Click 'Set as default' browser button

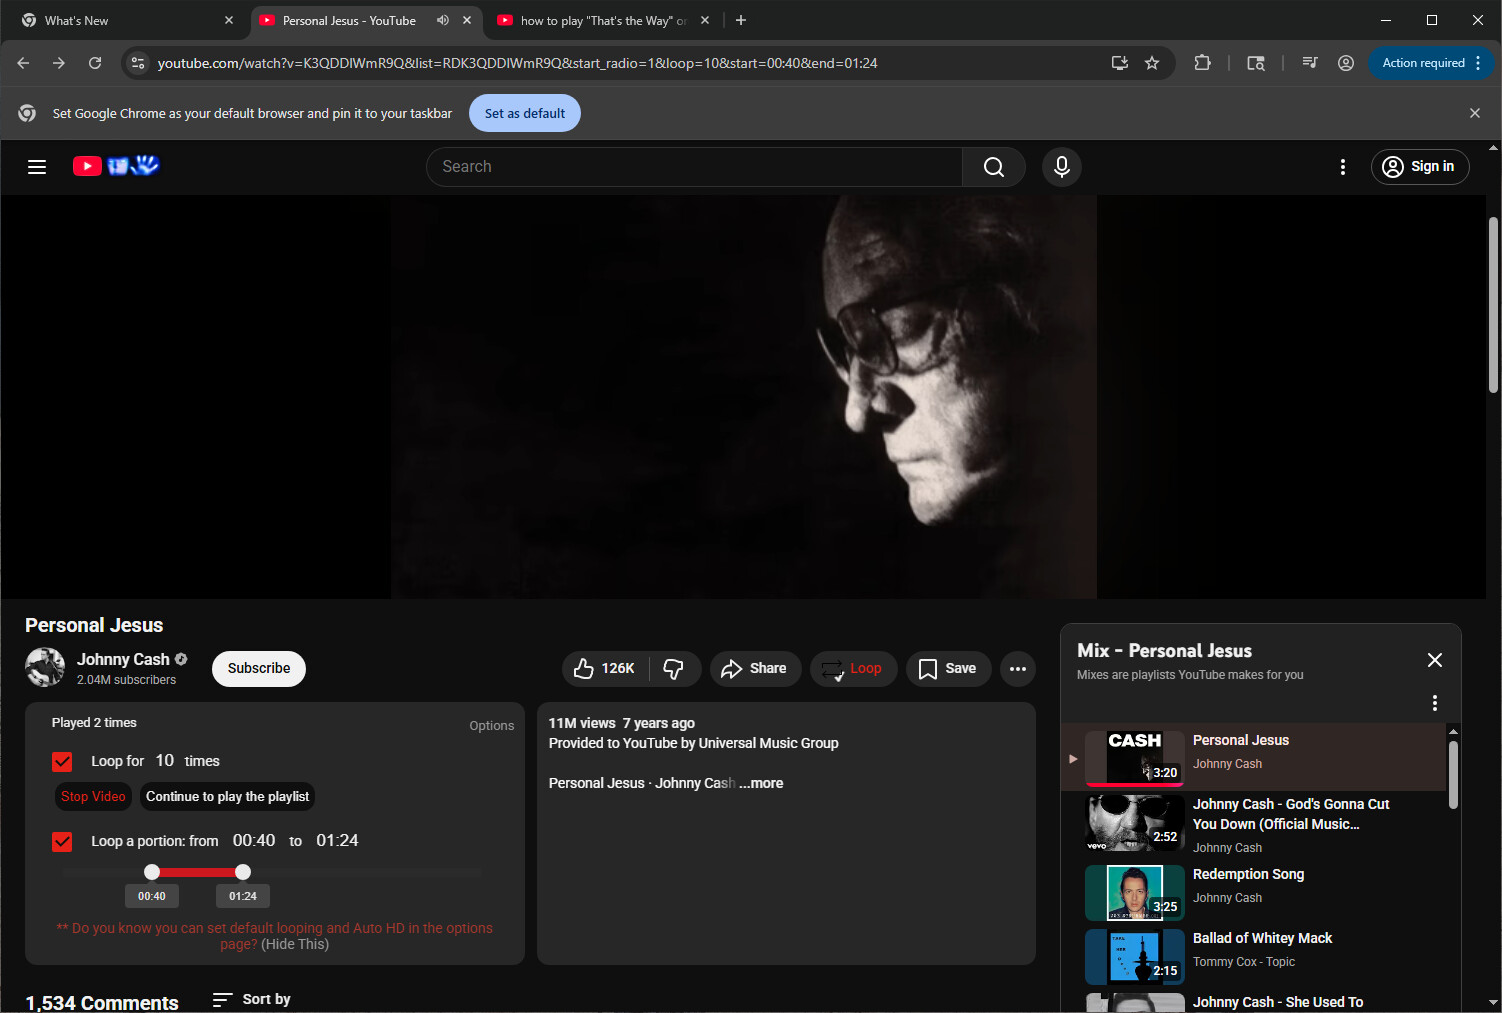click(x=525, y=113)
